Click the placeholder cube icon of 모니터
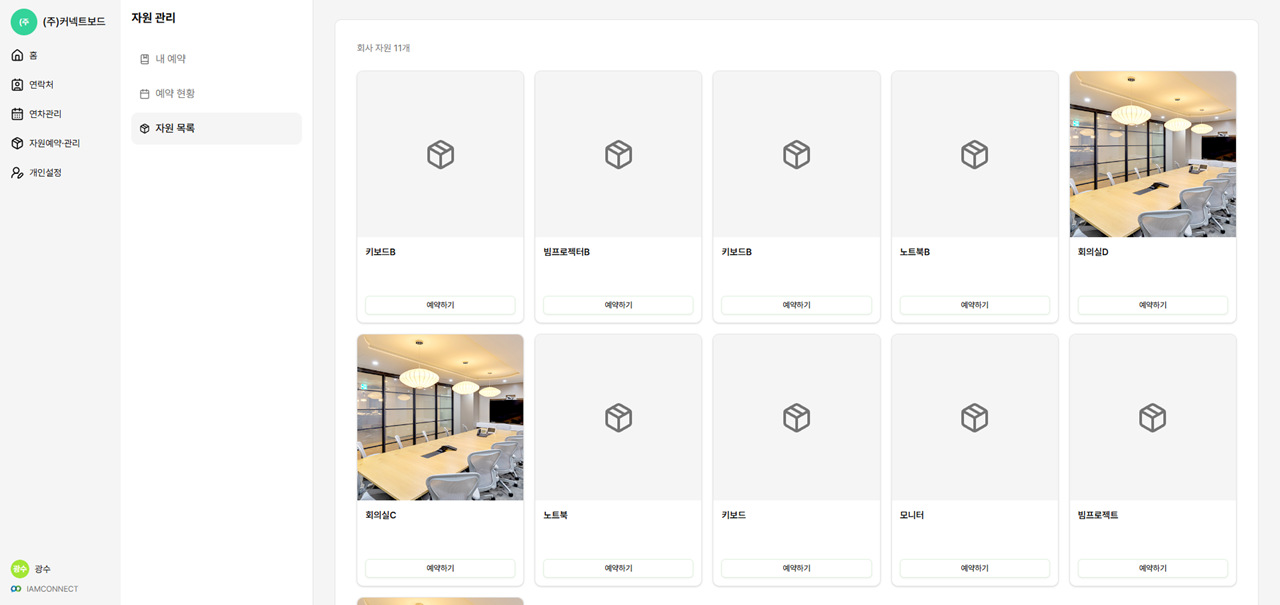Image resolution: width=1280 pixels, height=605 pixels. [974, 417]
